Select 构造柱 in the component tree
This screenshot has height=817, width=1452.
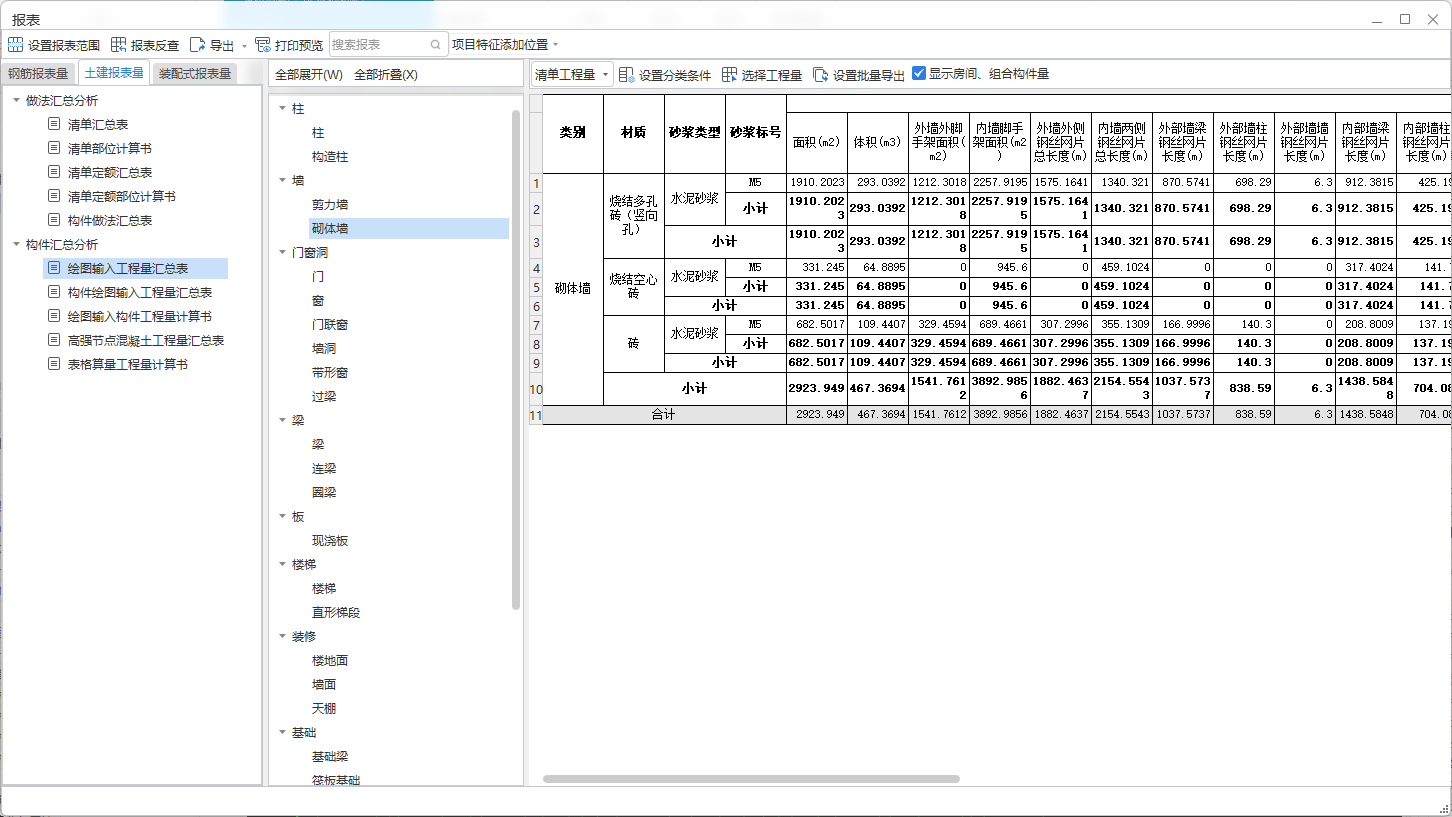[330, 156]
